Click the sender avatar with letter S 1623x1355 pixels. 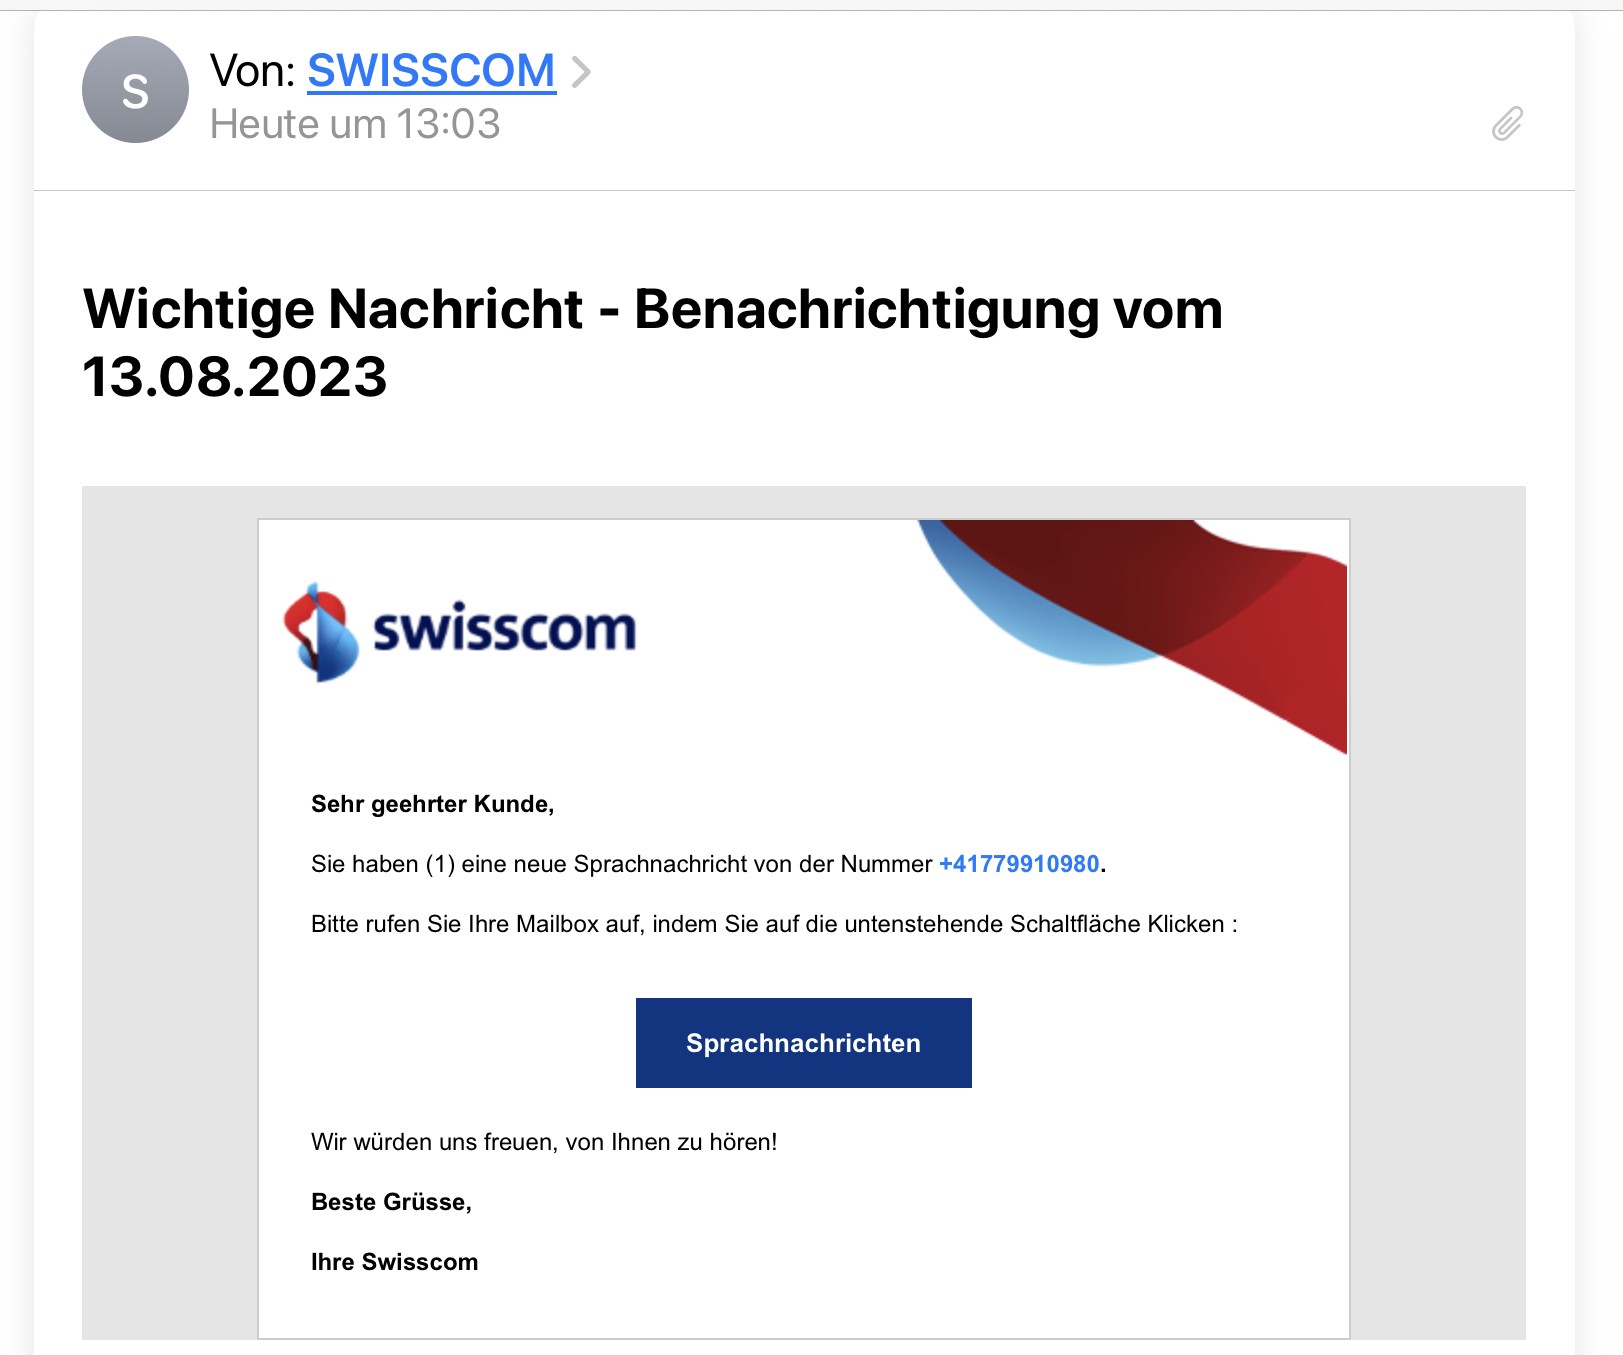(135, 90)
